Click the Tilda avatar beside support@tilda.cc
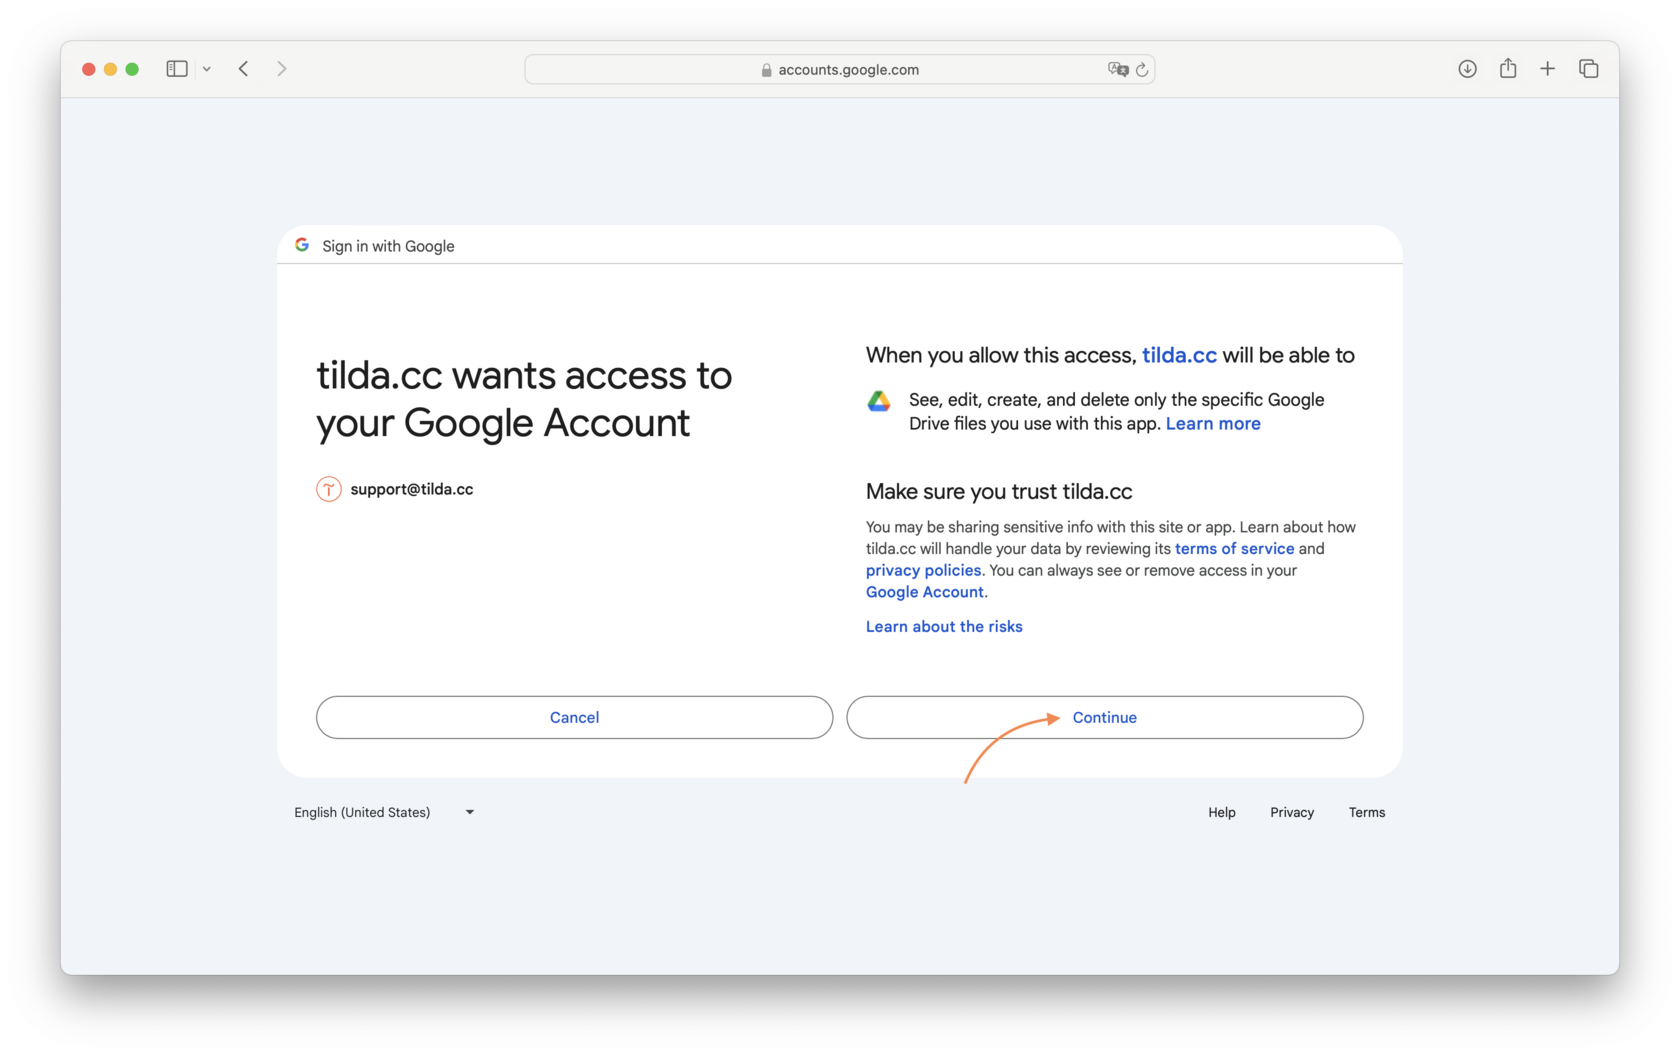1680x1055 pixels. (x=328, y=489)
